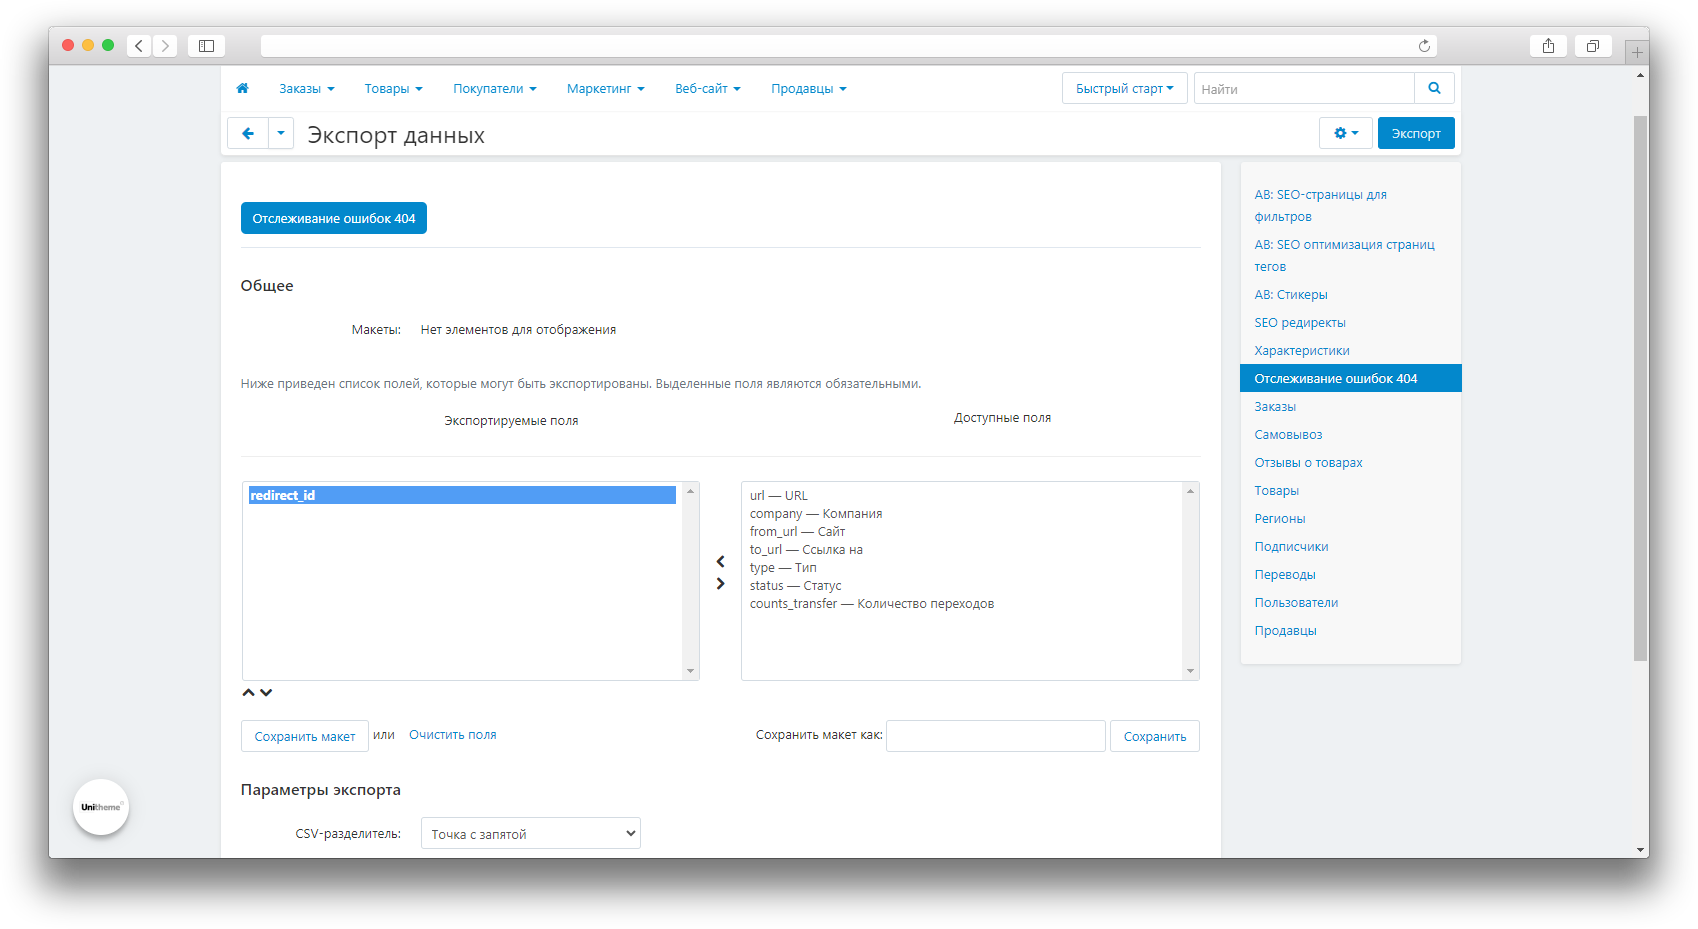The width and height of the screenshot is (1698, 929).
Task: Click Сохранить макет button
Action: pyautogui.click(x=305, y=736)
